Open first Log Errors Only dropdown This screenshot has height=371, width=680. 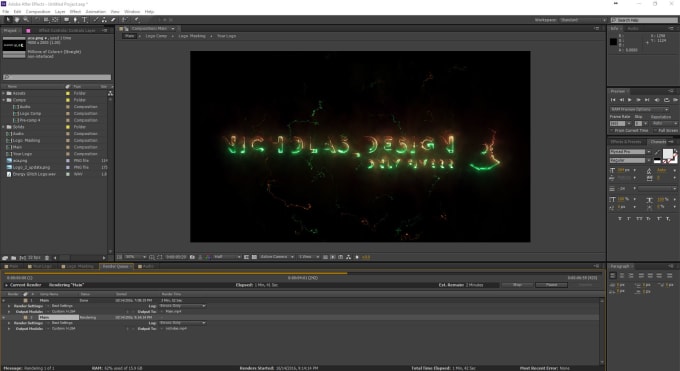click(182, 306)
